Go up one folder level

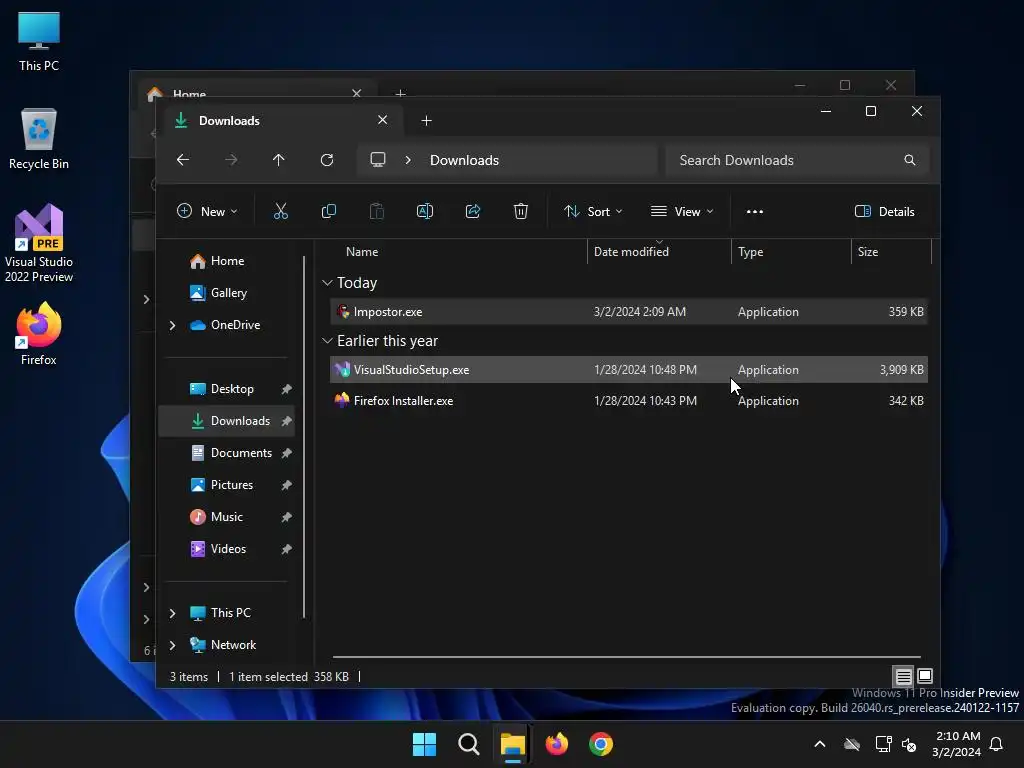point(279,160)
